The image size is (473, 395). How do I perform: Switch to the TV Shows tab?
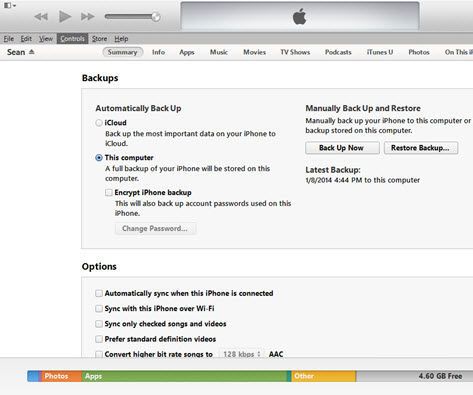pyautogui.click(x=295, y=52)
